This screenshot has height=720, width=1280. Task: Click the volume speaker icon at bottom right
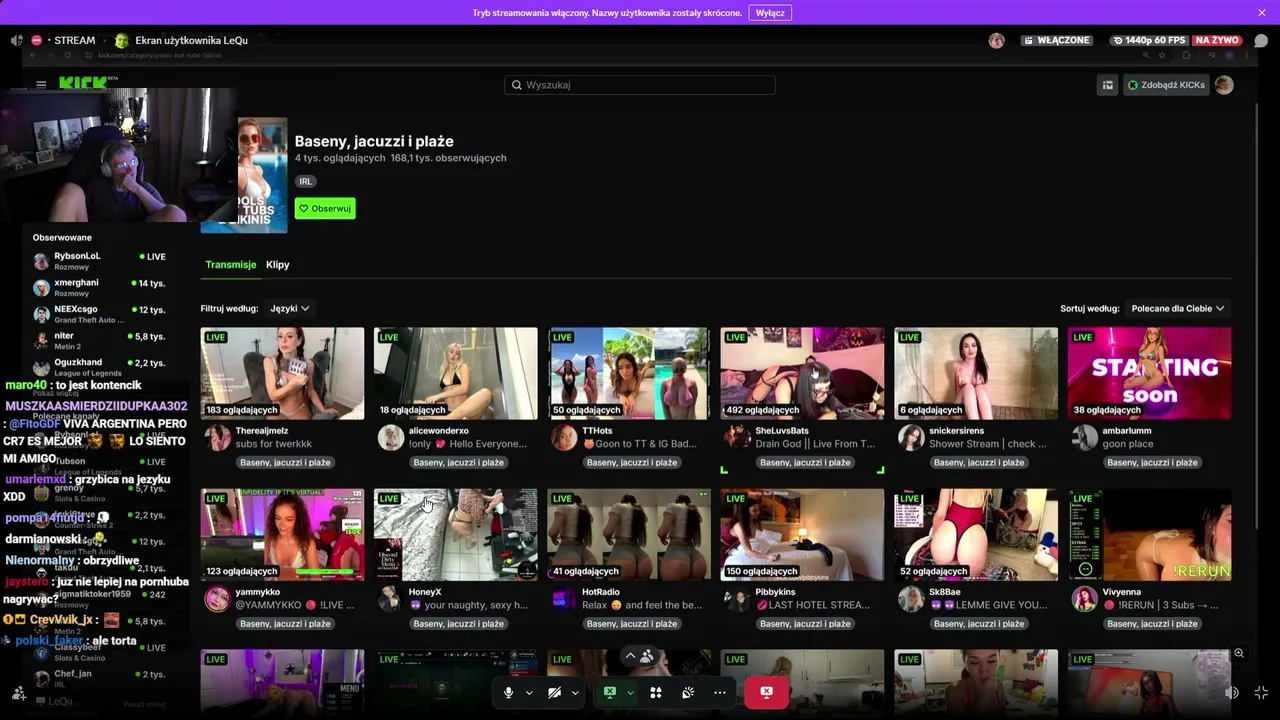(1232, 692)
